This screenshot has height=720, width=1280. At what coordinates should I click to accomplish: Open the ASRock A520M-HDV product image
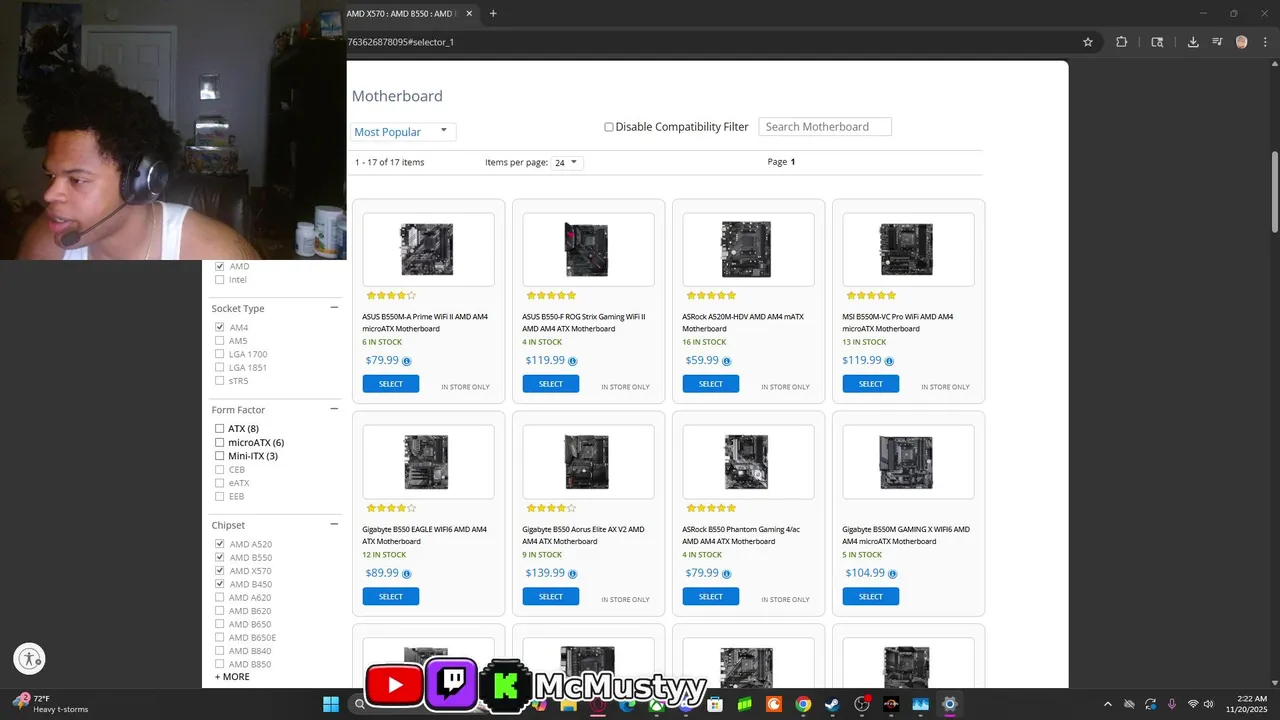pyautogui.click(x=748, y=249)
